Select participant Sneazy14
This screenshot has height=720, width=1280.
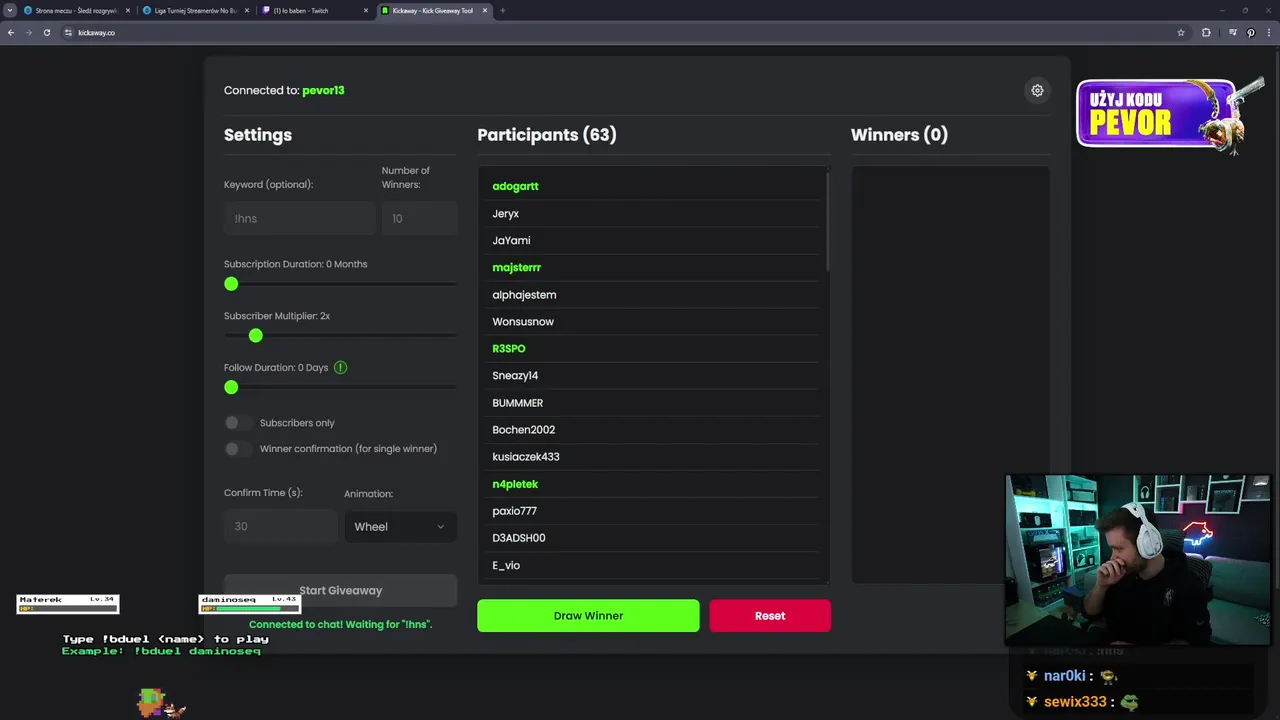[x=515, y=375]
